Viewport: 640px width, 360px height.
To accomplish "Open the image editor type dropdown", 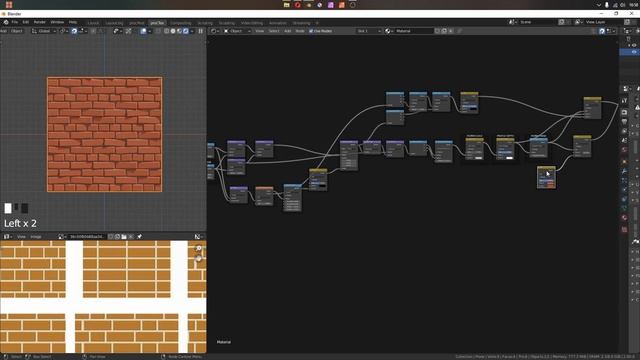I will [7, 237].
